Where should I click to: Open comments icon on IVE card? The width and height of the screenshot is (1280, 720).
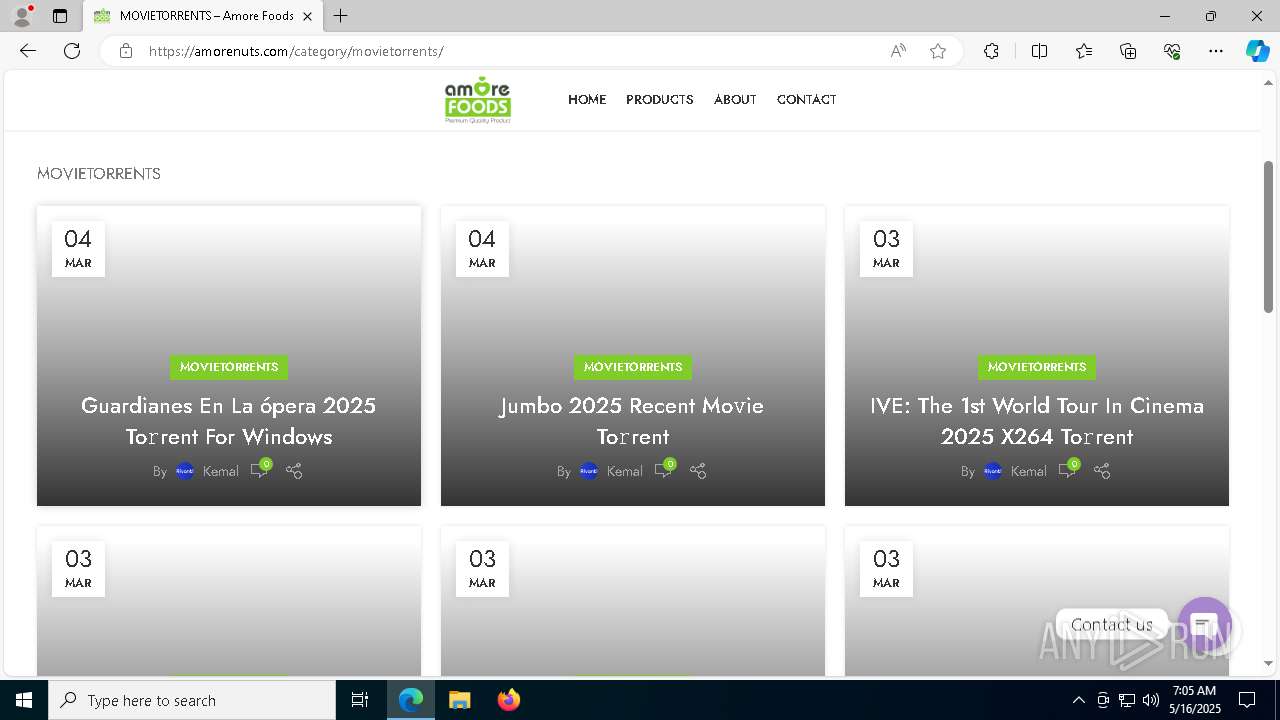coord(1068,469)
